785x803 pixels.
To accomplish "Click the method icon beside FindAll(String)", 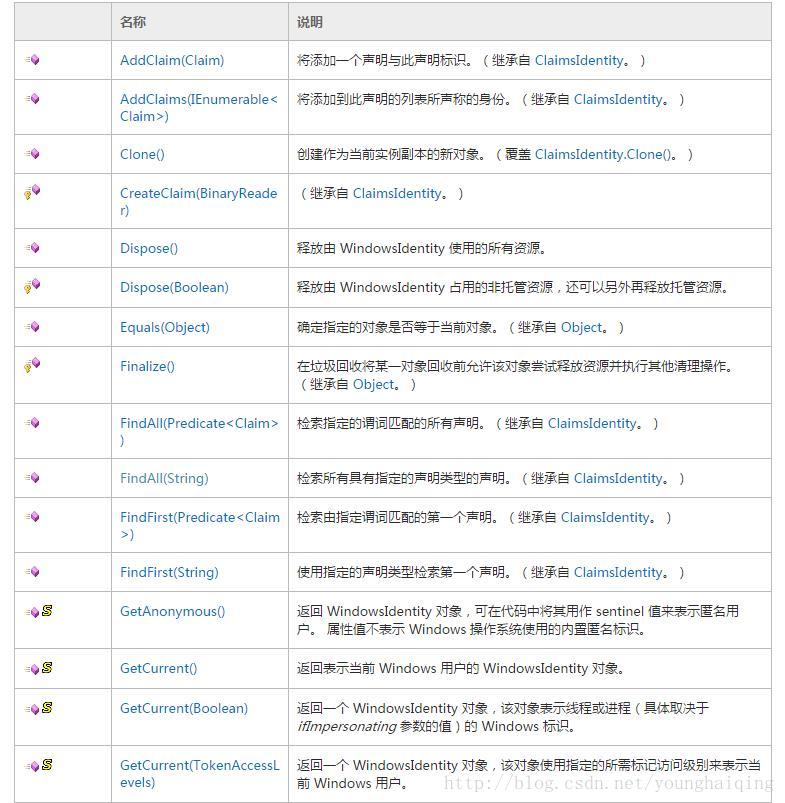I will pyautogui.click(x=33, y=478).
